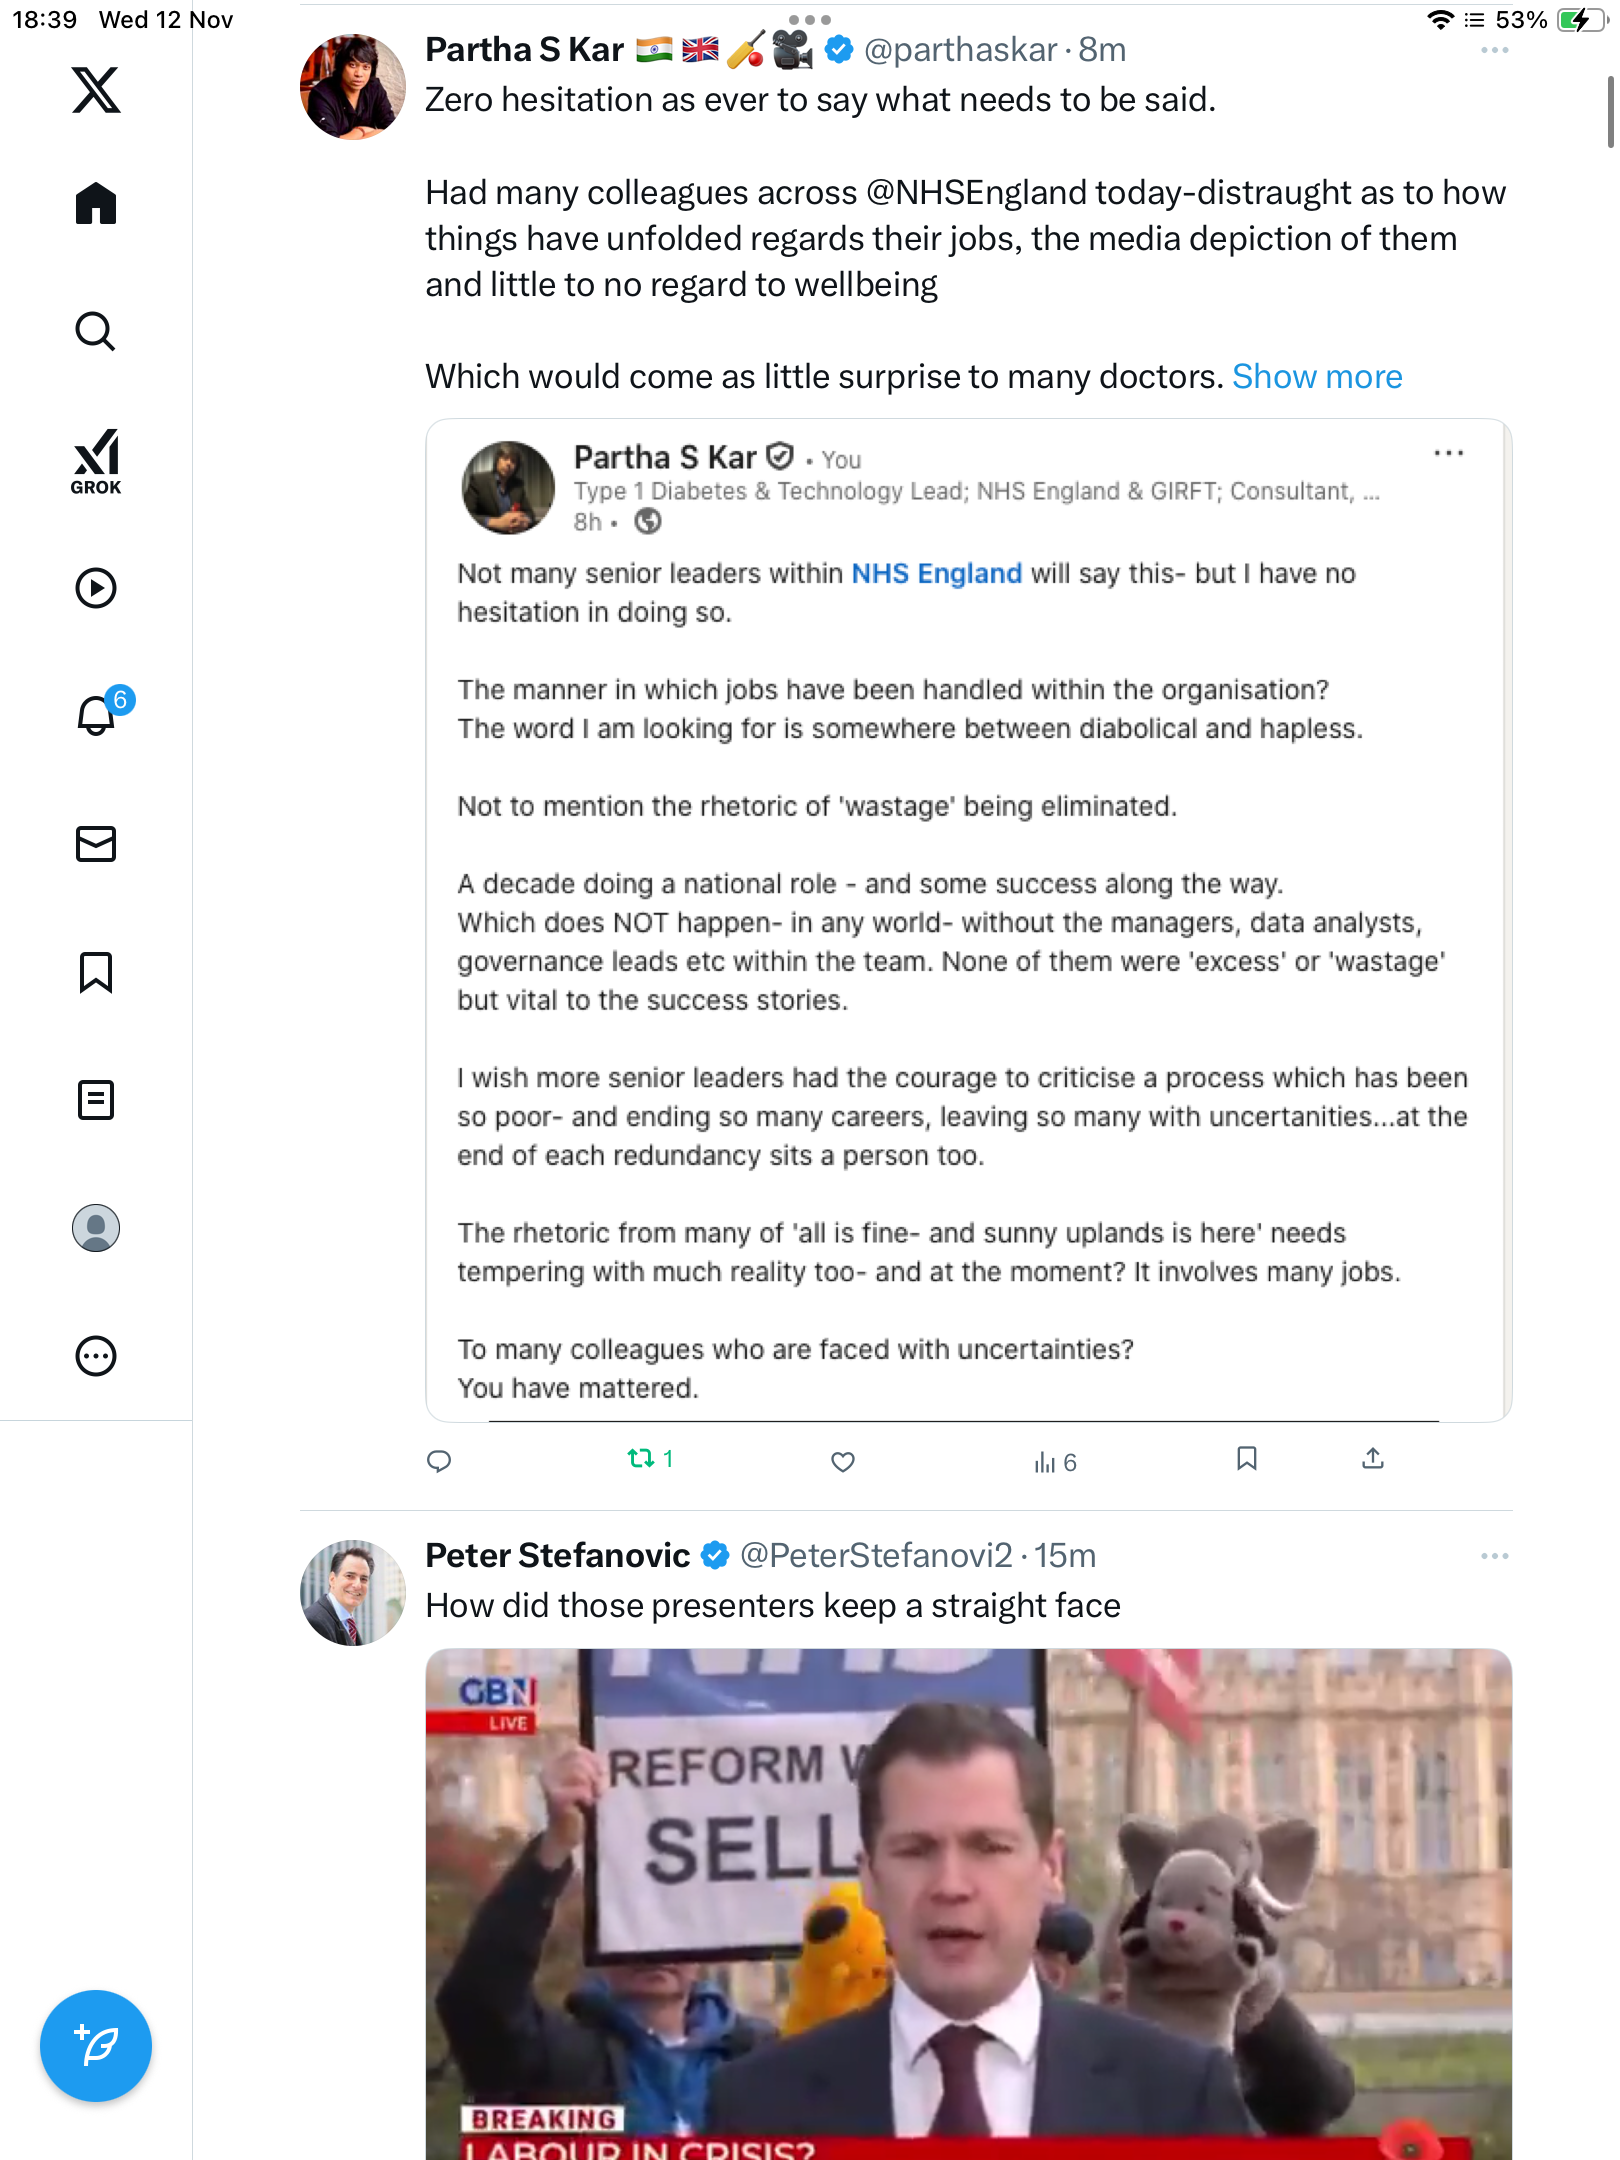Open the profile tab in sidebar
1620x2160 pixels.
[96, 1228]
